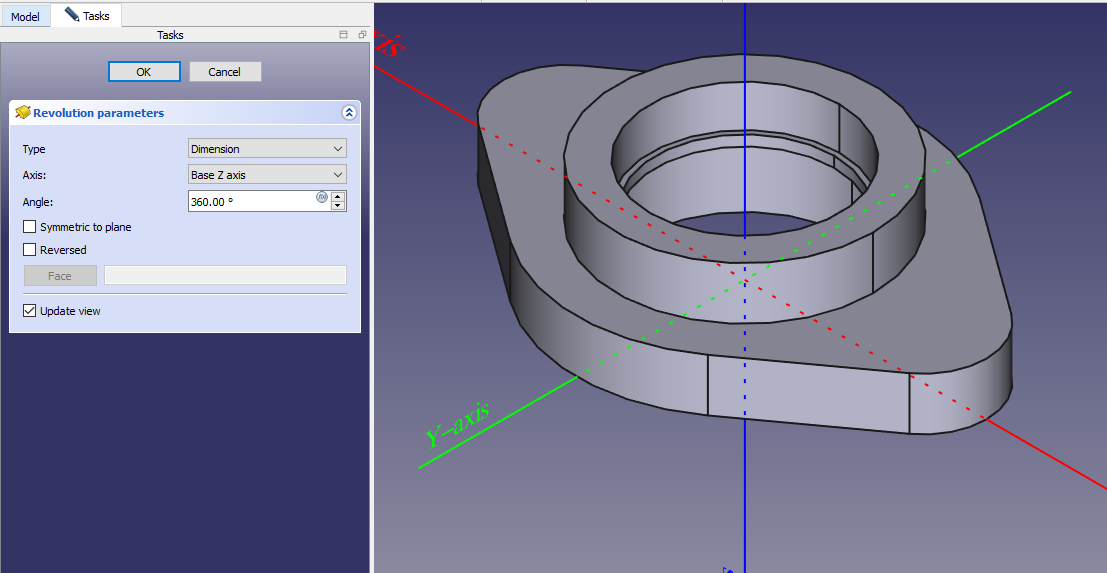Open the Type dropdown showing Dimension

(x=267, y=149)
